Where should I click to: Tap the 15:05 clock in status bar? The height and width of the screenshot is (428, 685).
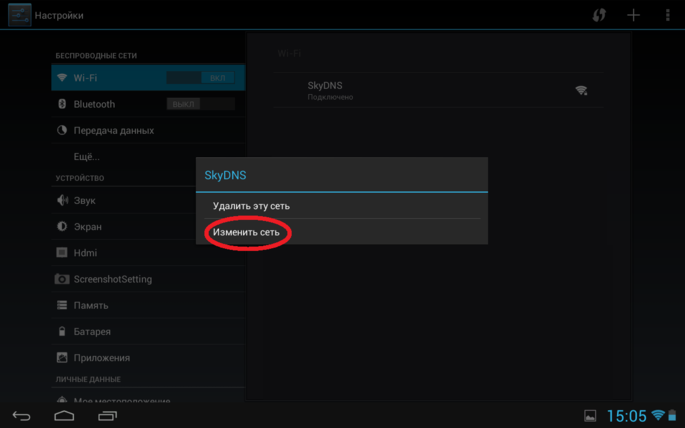tap(626, 416)
